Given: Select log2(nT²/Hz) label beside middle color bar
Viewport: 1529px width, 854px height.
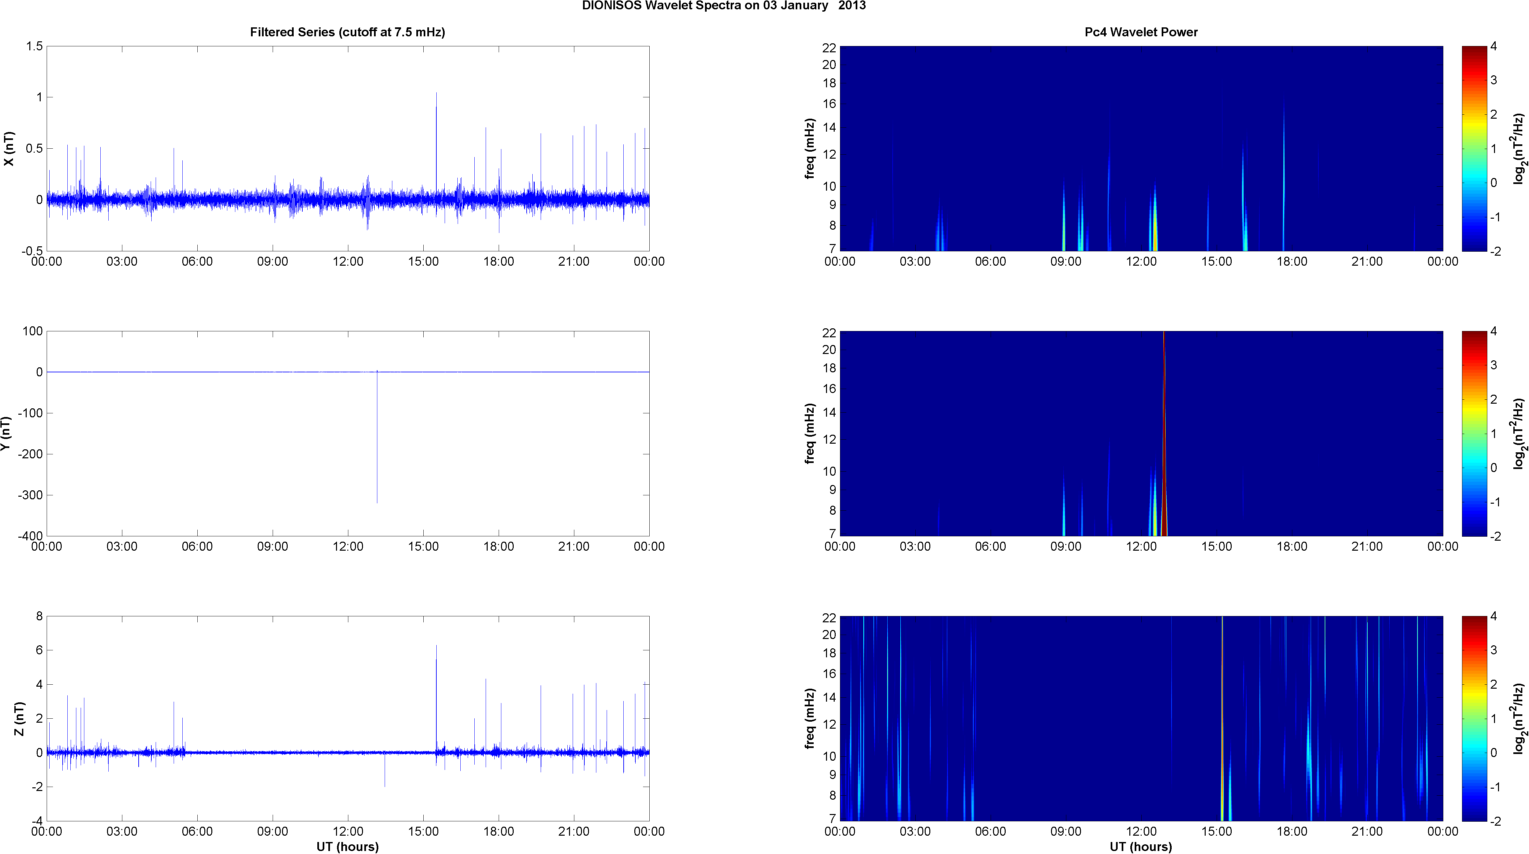Looking at the screenshot, I should click(x=1520, y=433).
